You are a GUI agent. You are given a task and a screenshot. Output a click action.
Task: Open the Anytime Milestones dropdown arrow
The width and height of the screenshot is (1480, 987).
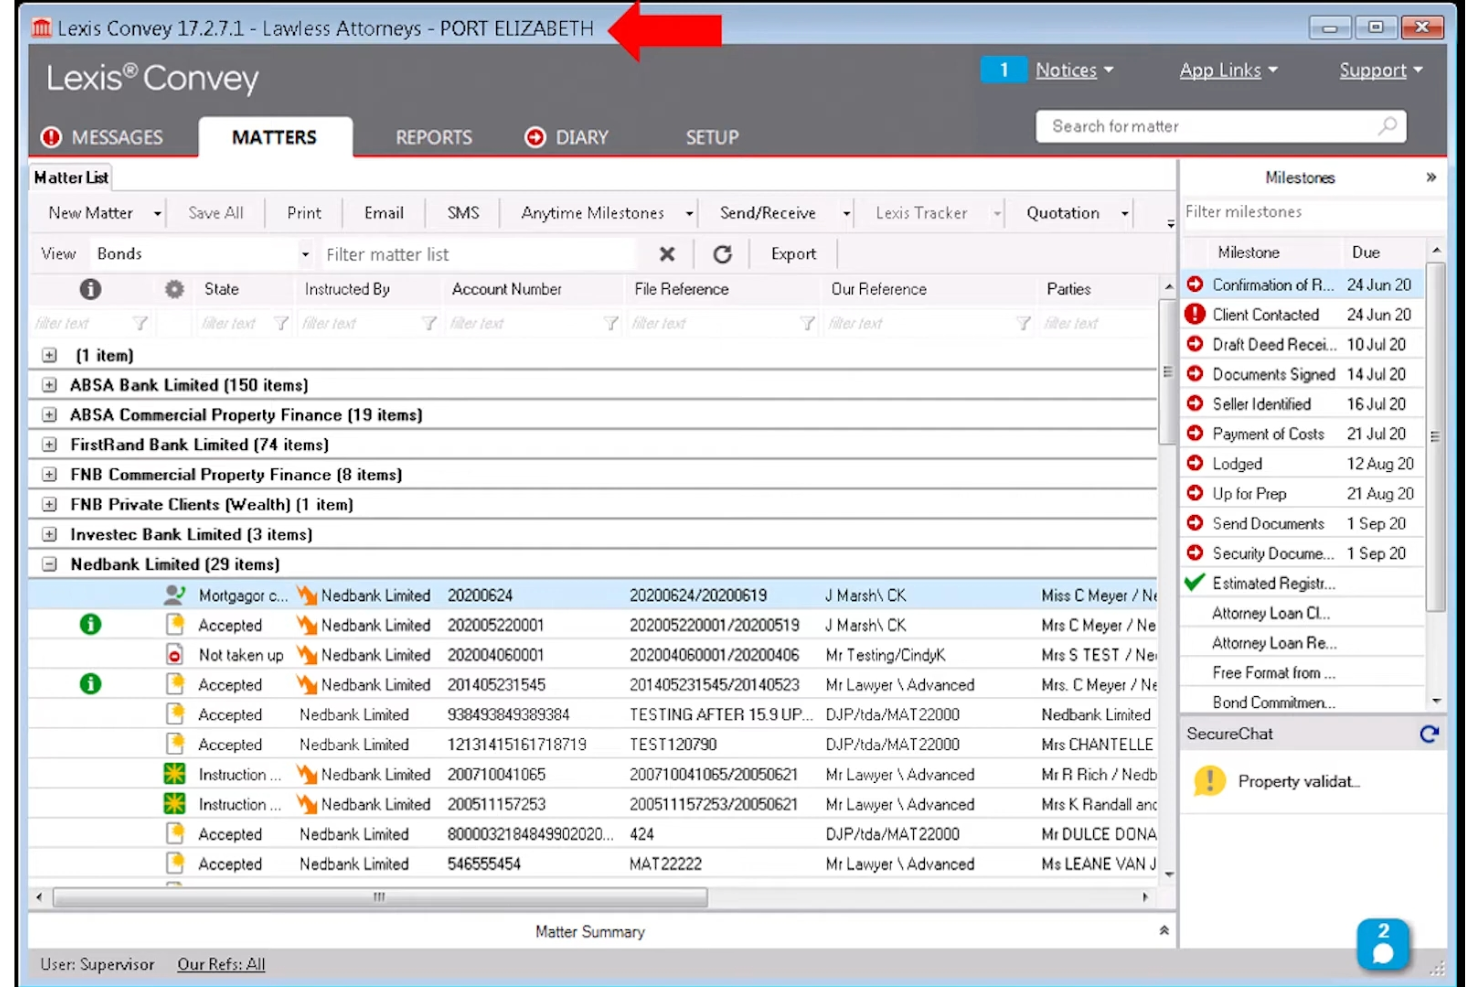coord(689,214)
